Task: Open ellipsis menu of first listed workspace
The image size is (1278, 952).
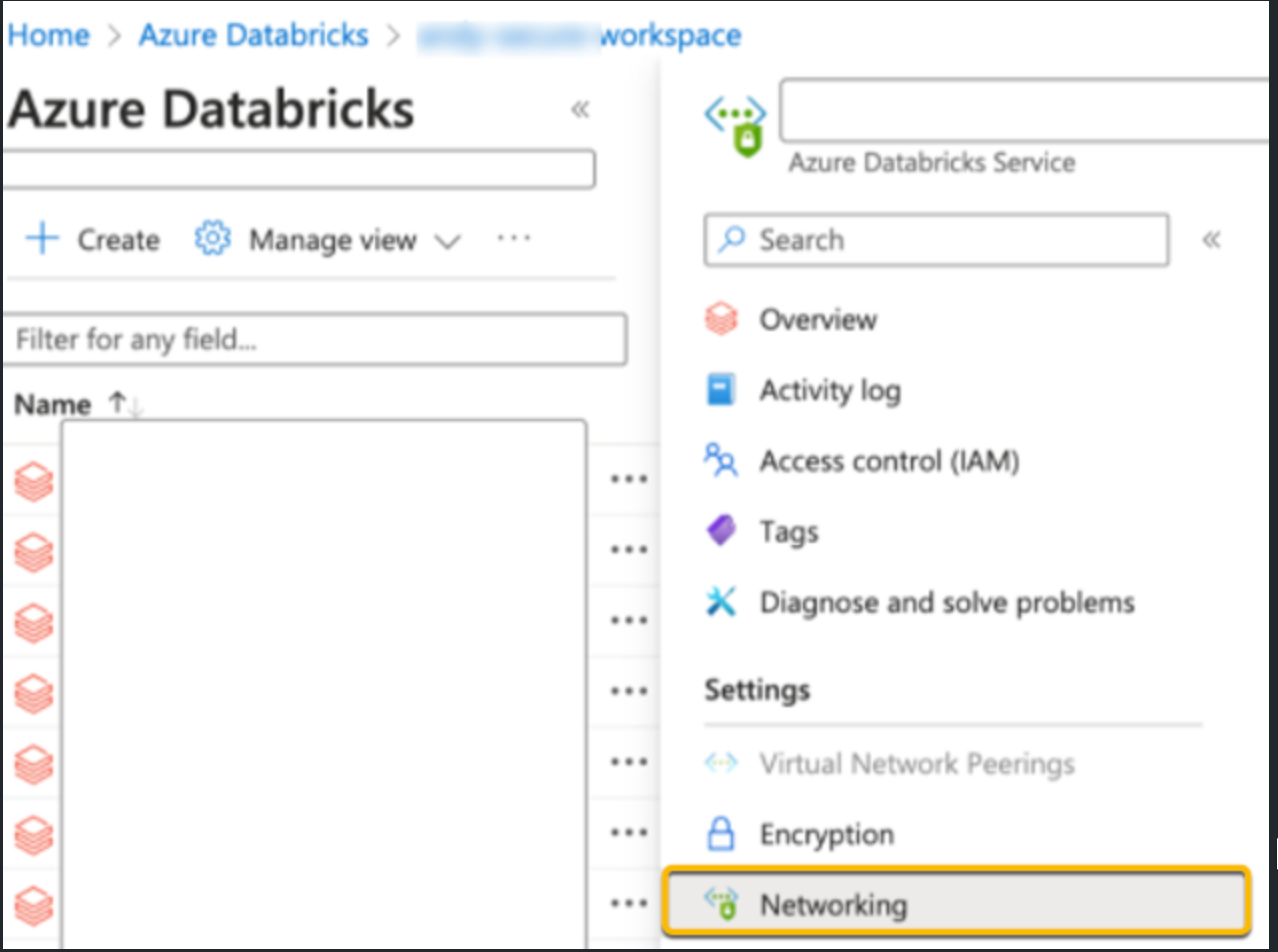Action: 628,479
